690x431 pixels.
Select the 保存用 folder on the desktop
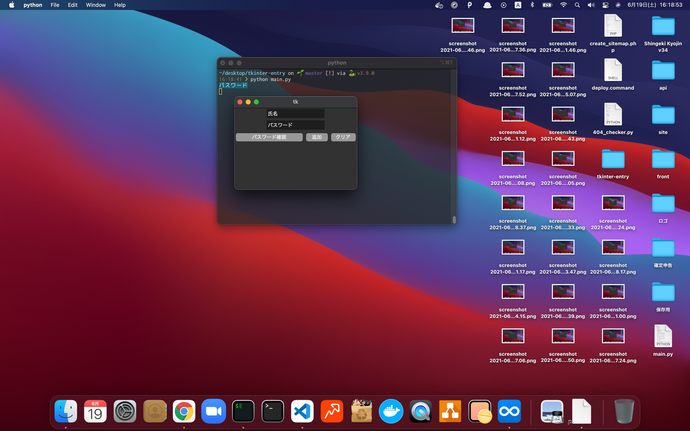point(663,292)
